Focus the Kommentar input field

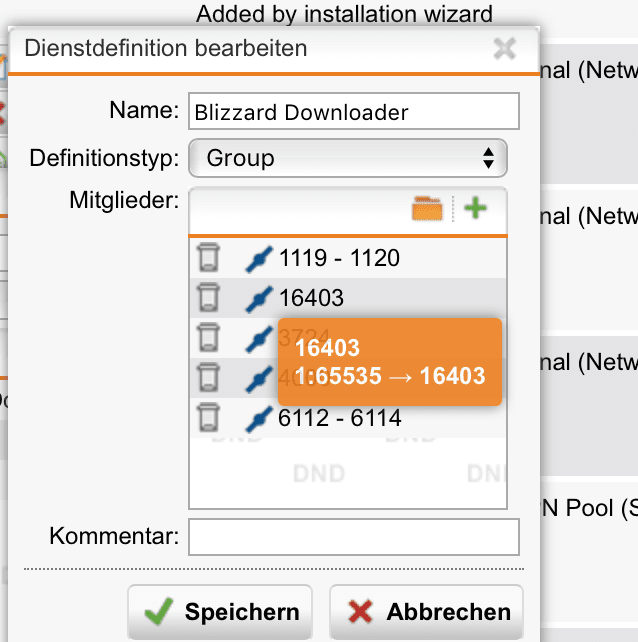(x=354, y=537)
